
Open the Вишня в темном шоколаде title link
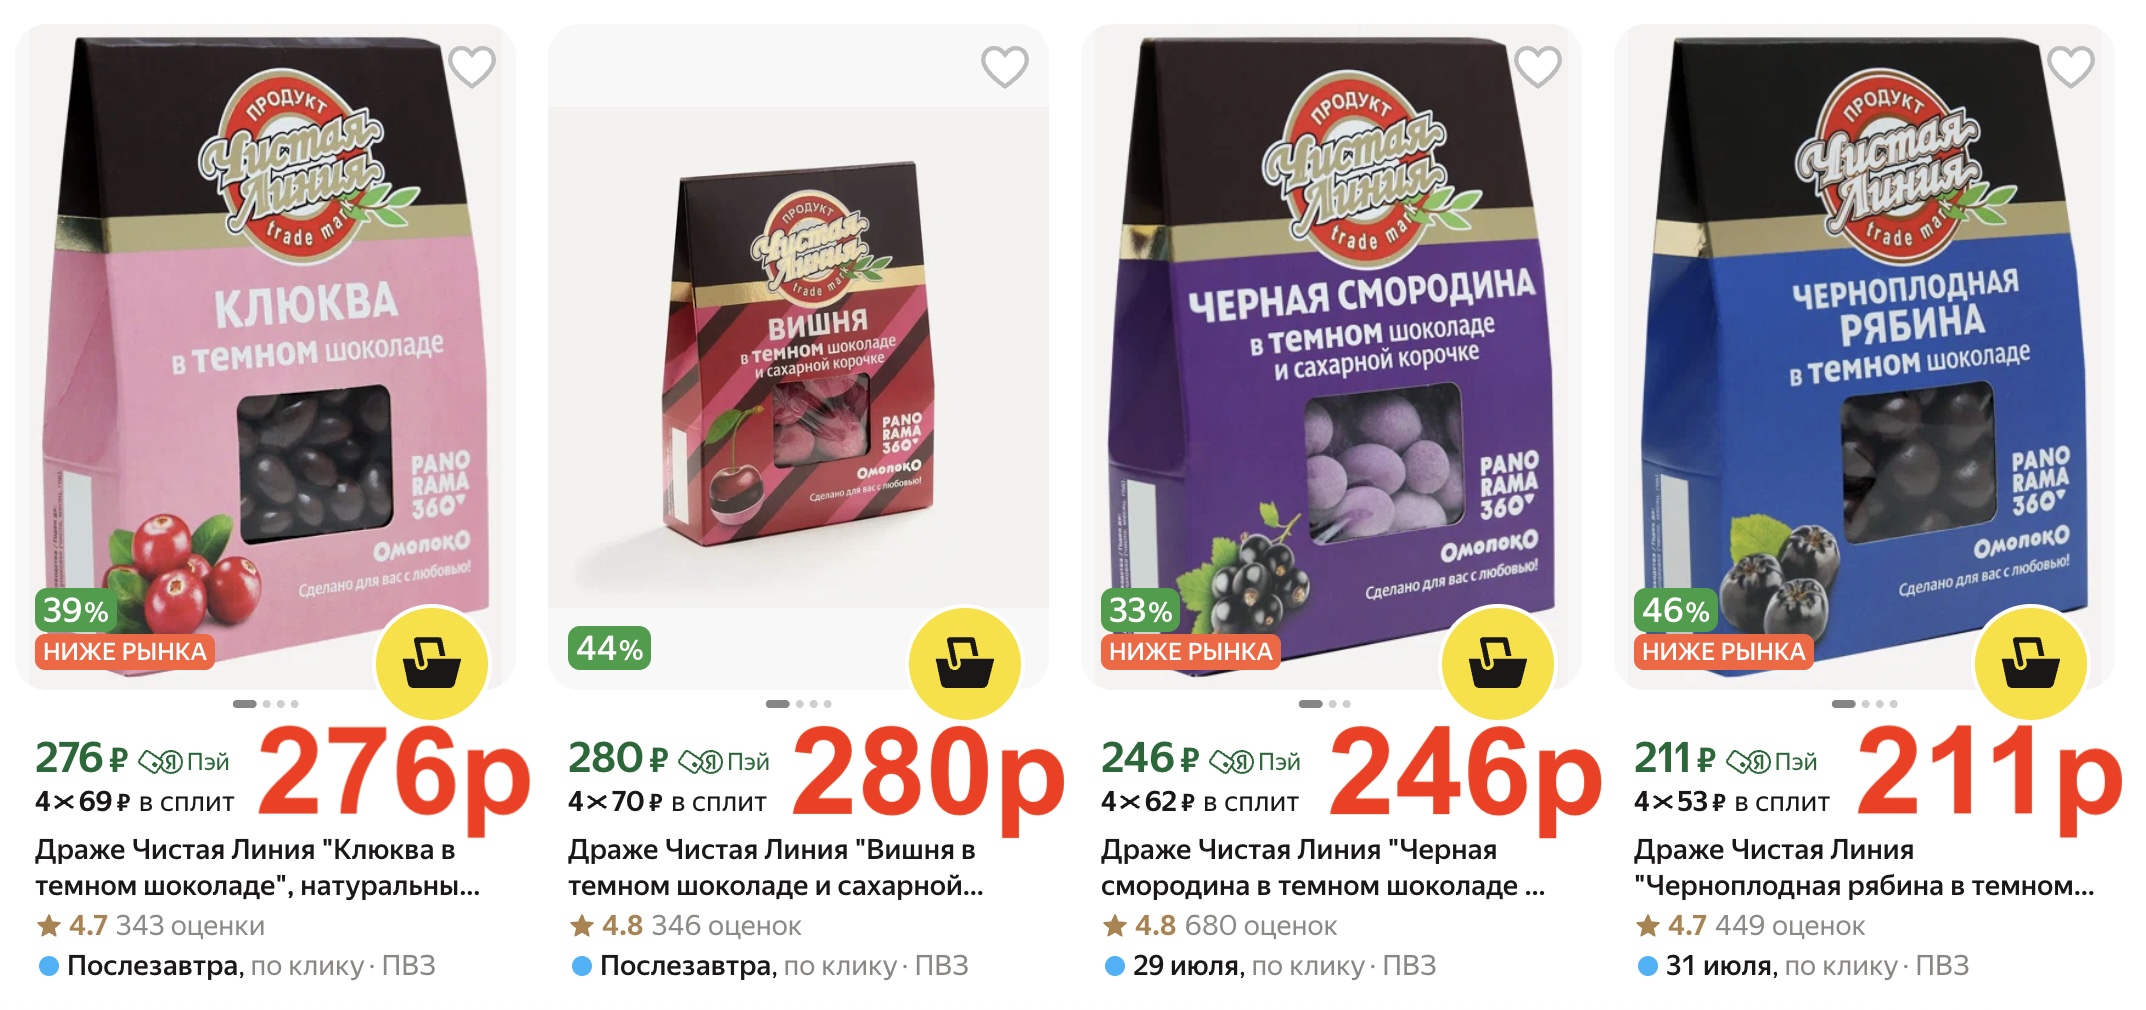click(x=775, y=867)
